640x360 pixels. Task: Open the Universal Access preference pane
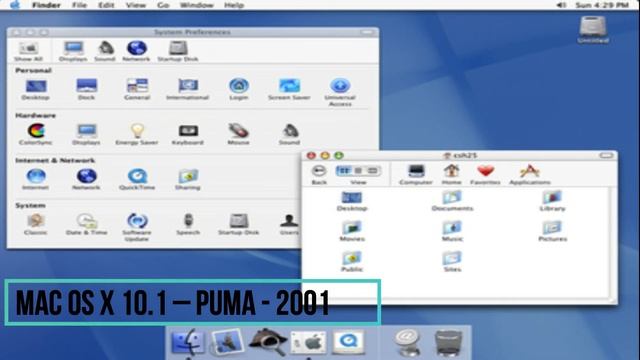click(x=340, y=93)
